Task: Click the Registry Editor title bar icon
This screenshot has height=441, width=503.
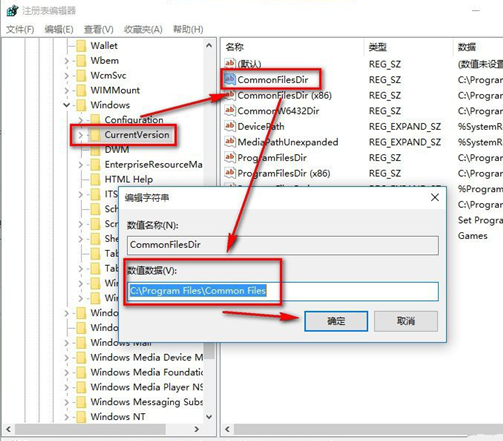Action: click(x=13, y=11)
